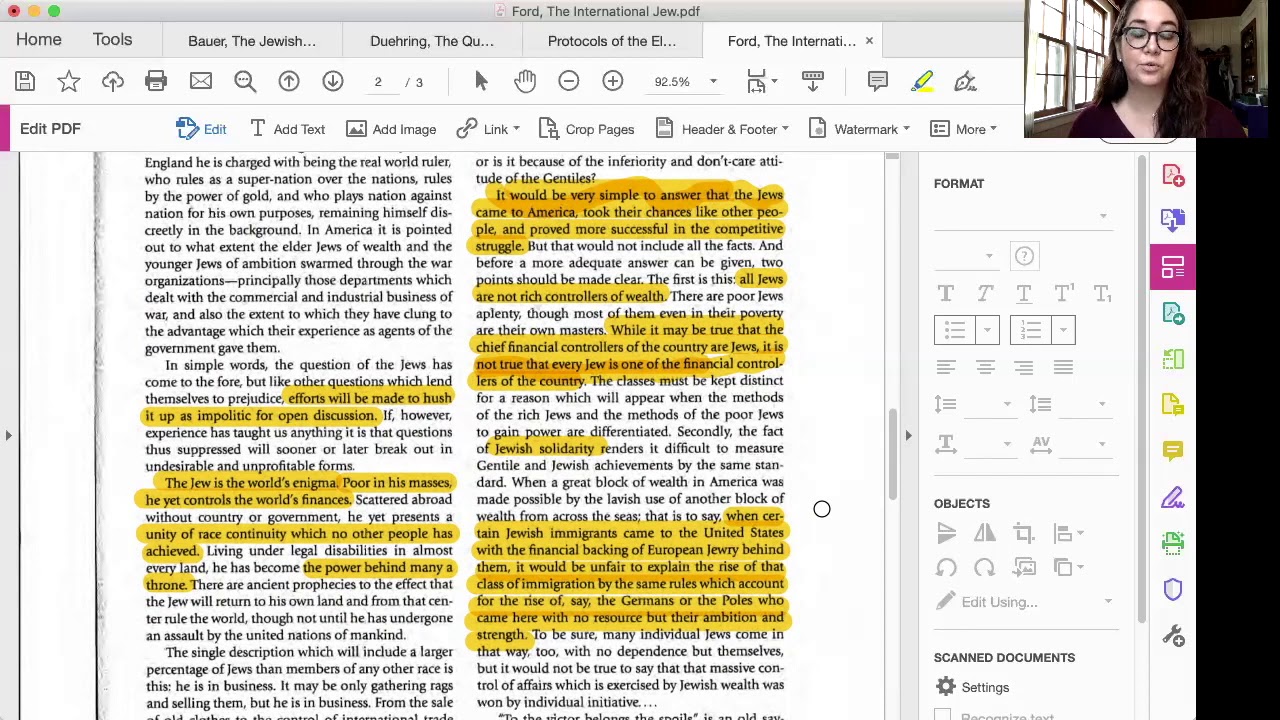The height and width of the screenshot is (720, 1280).
Task: Toggle underline text in Format panel
Action: [x=1024, y=294]
